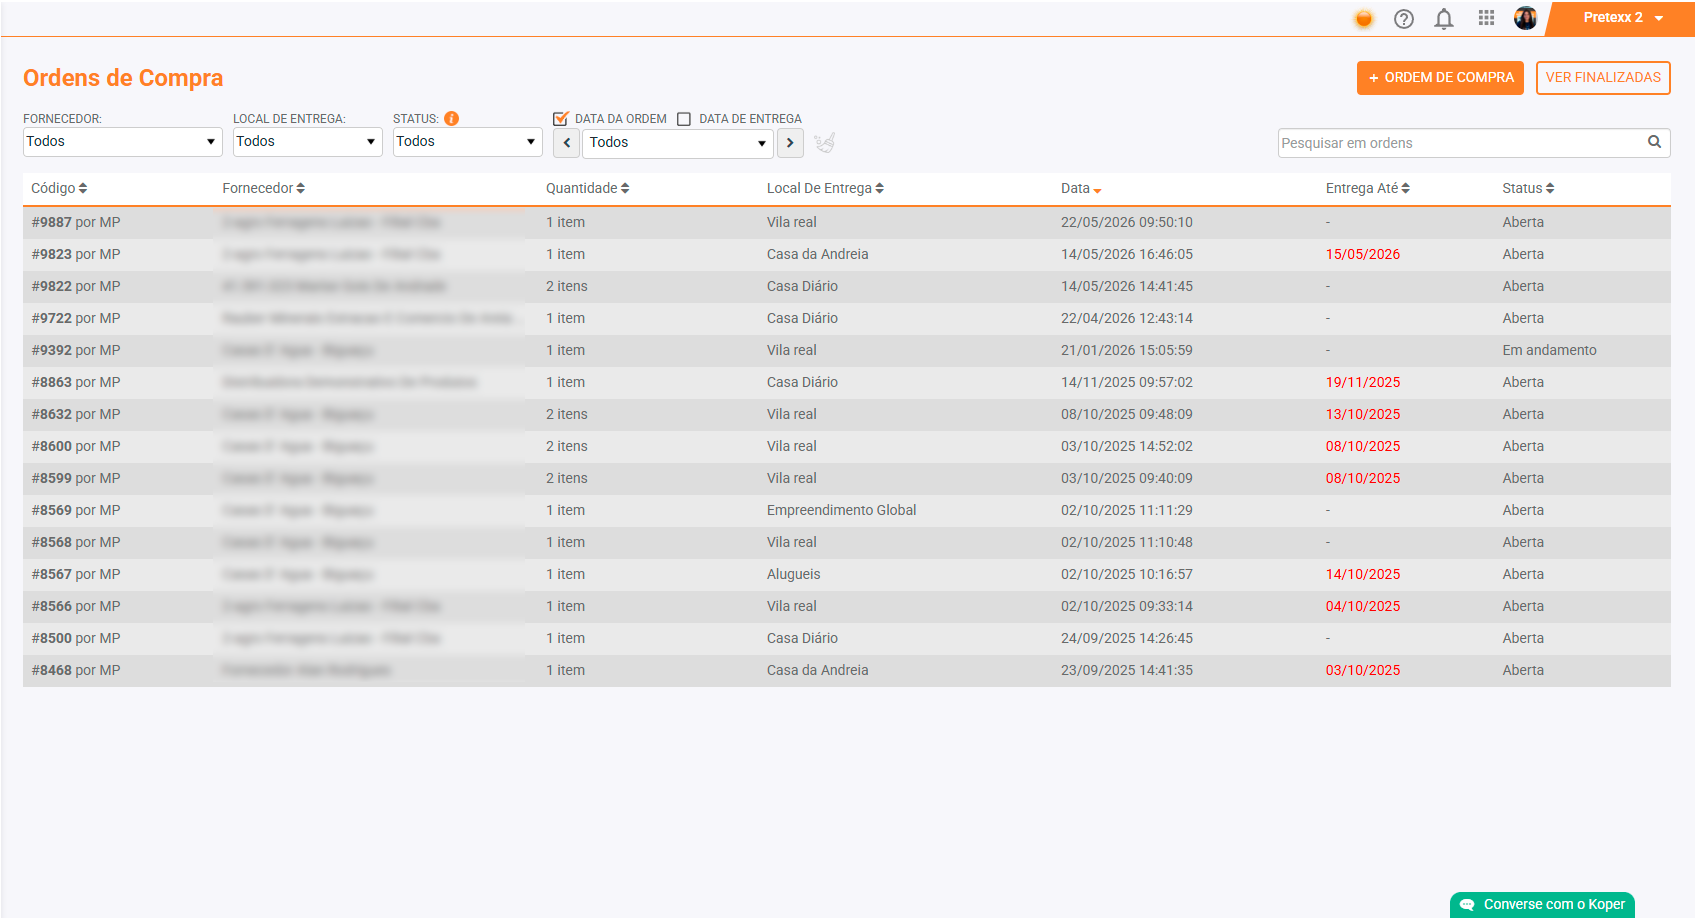Click the date 23/09/2025 14:41:35

[1127, 670]
